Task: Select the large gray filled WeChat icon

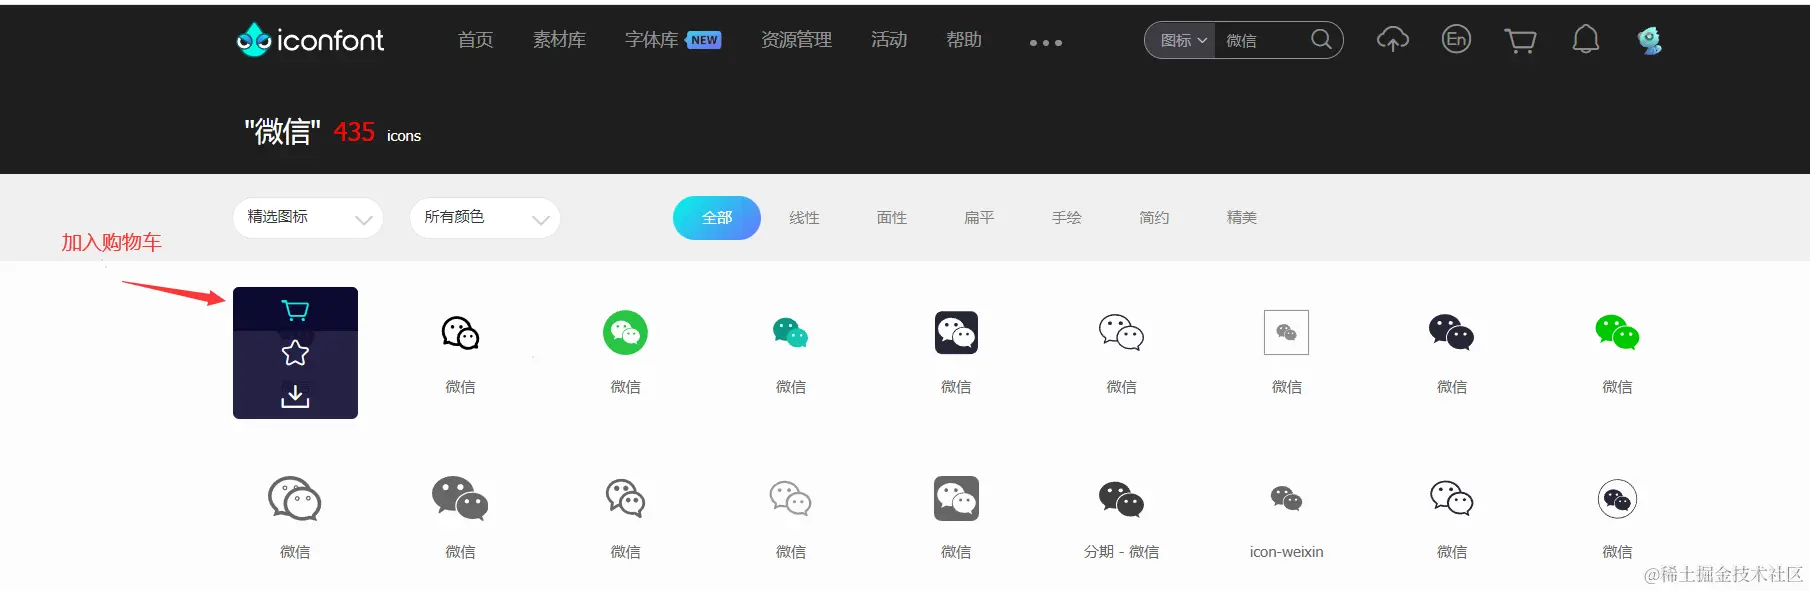Action: coord(460,498)
